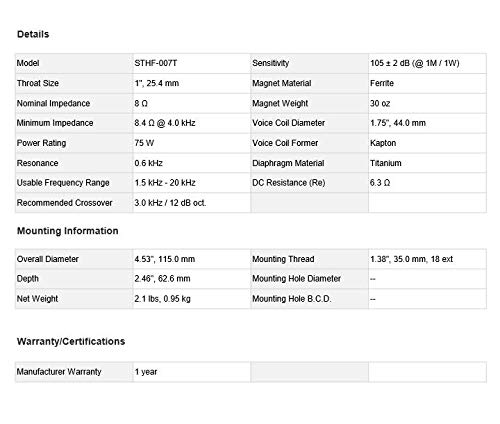The height and width of the screenshot is (424, 500).
Task: Click the Sensitivity label cell
Action: pos(309,63)
